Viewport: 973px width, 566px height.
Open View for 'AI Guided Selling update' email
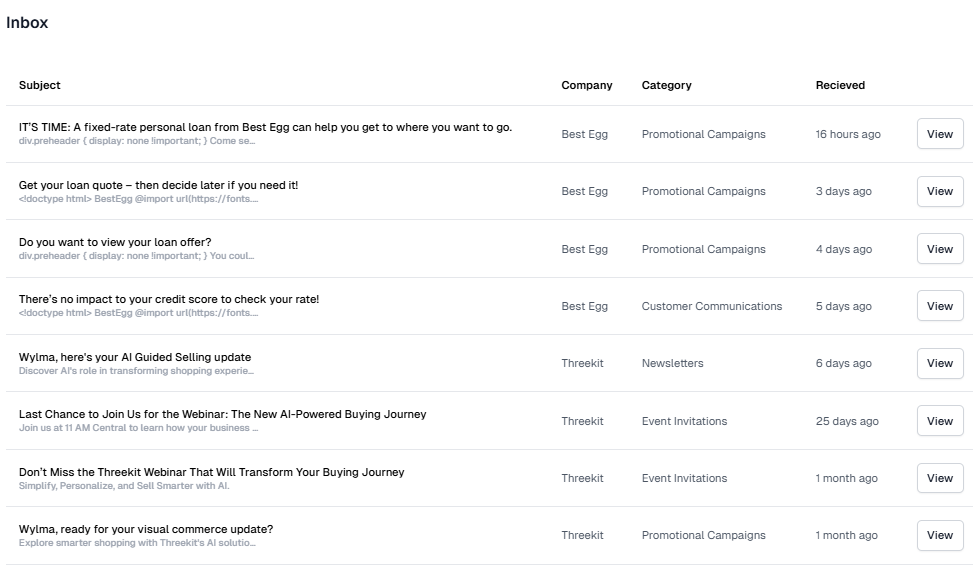939,363
